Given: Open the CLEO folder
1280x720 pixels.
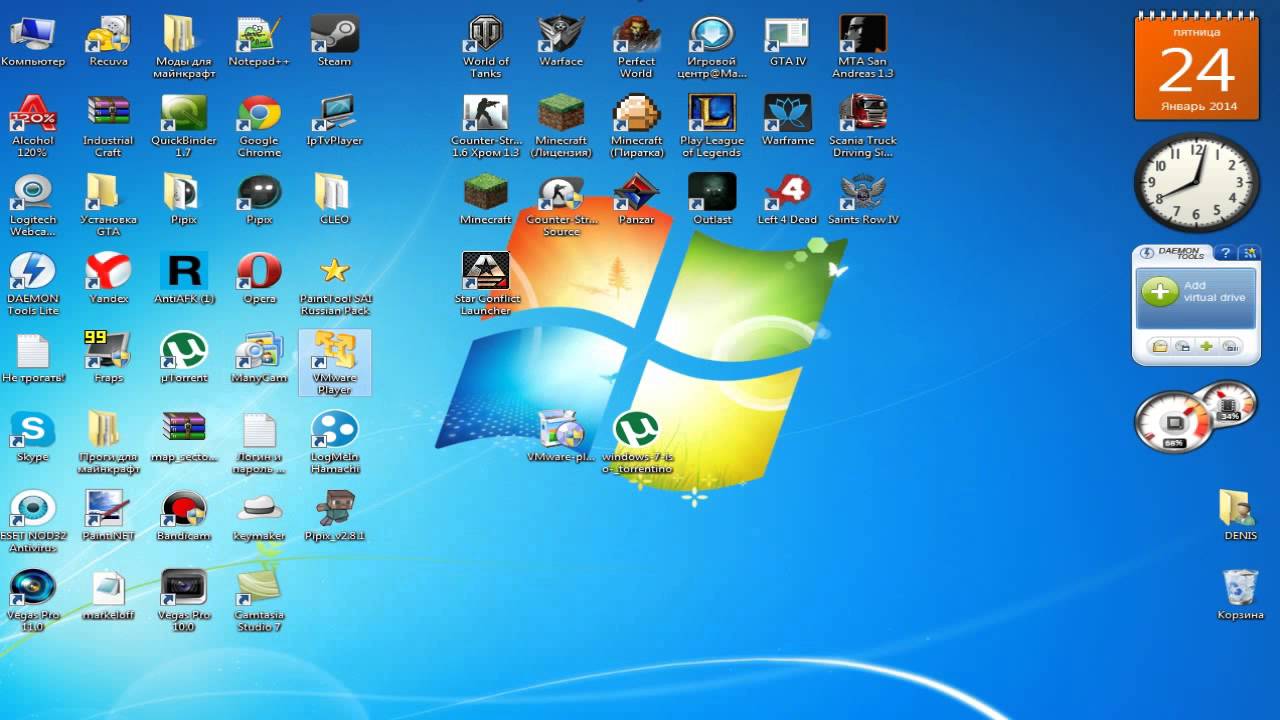Looking at the screenshot, I should click(334, 200).
